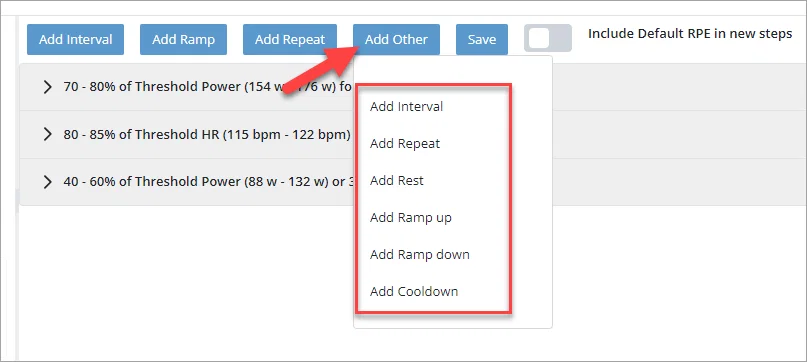Screen dimensions: 807x362
Task: Select Add Ramp up menu entry
Action: (410, 218)
